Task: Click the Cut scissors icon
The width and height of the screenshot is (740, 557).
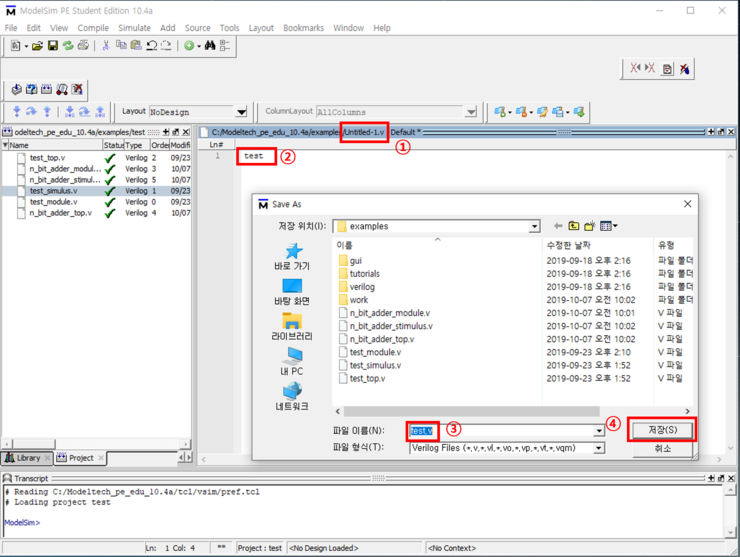Action: click(106, 45)
